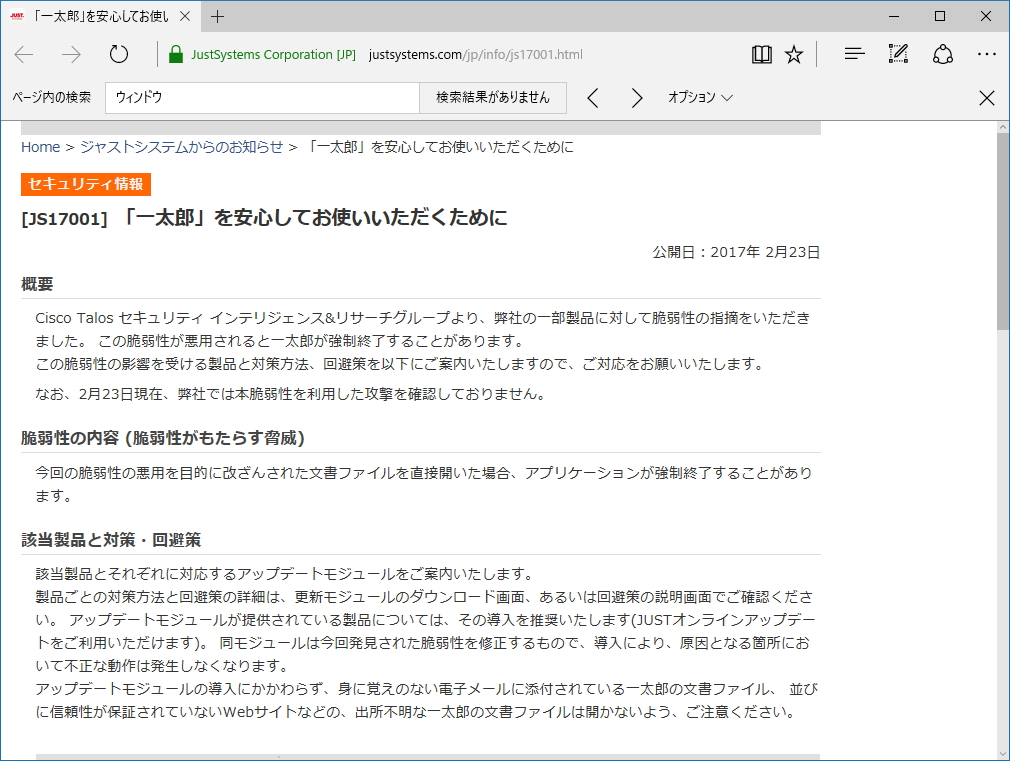Open the オプション dropdown in the find bar
1010x761 pixels.
pos(699,98)
